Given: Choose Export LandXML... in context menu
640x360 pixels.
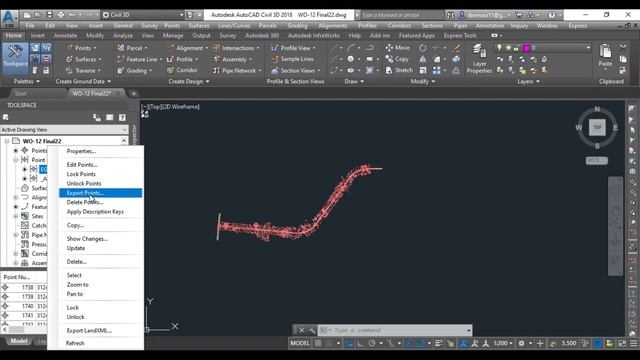Looking at the screenshot, I should click(89, 330).
